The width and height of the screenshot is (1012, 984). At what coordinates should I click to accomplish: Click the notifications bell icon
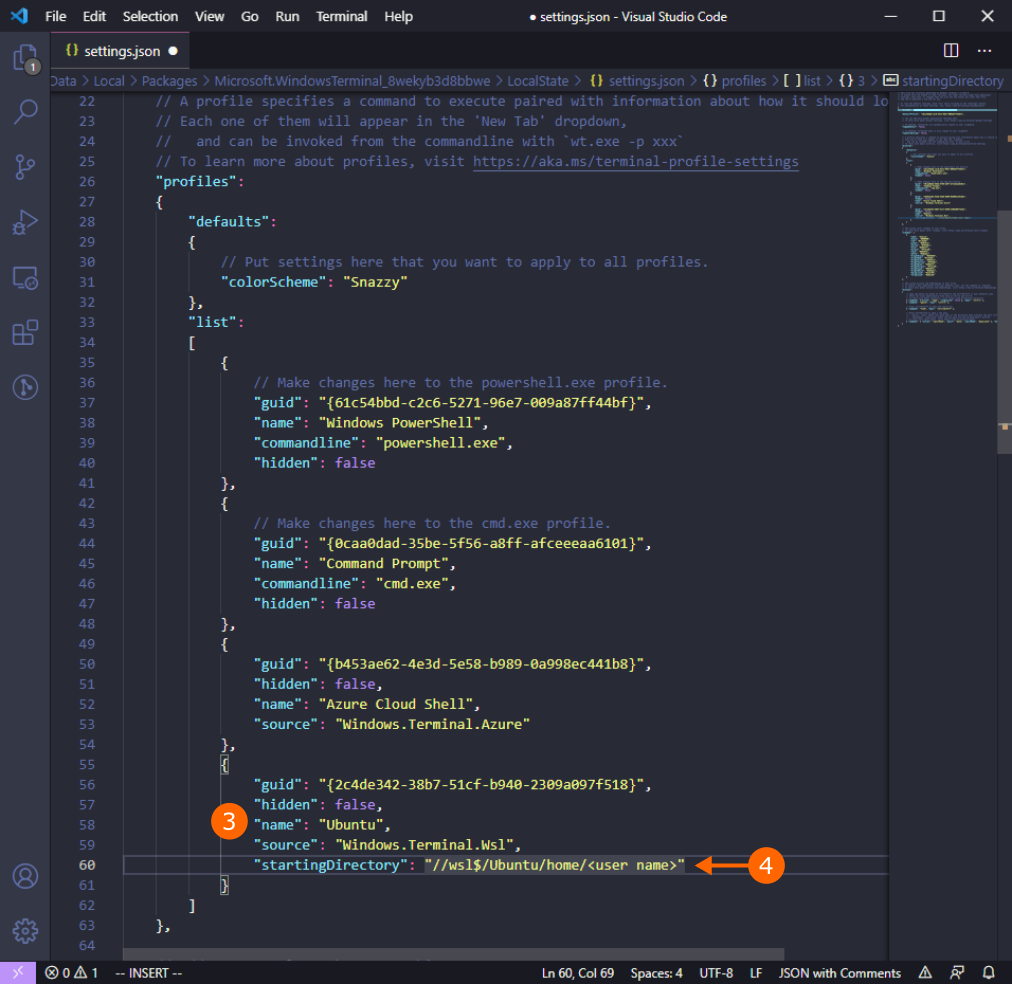click(x=988, y=972)
